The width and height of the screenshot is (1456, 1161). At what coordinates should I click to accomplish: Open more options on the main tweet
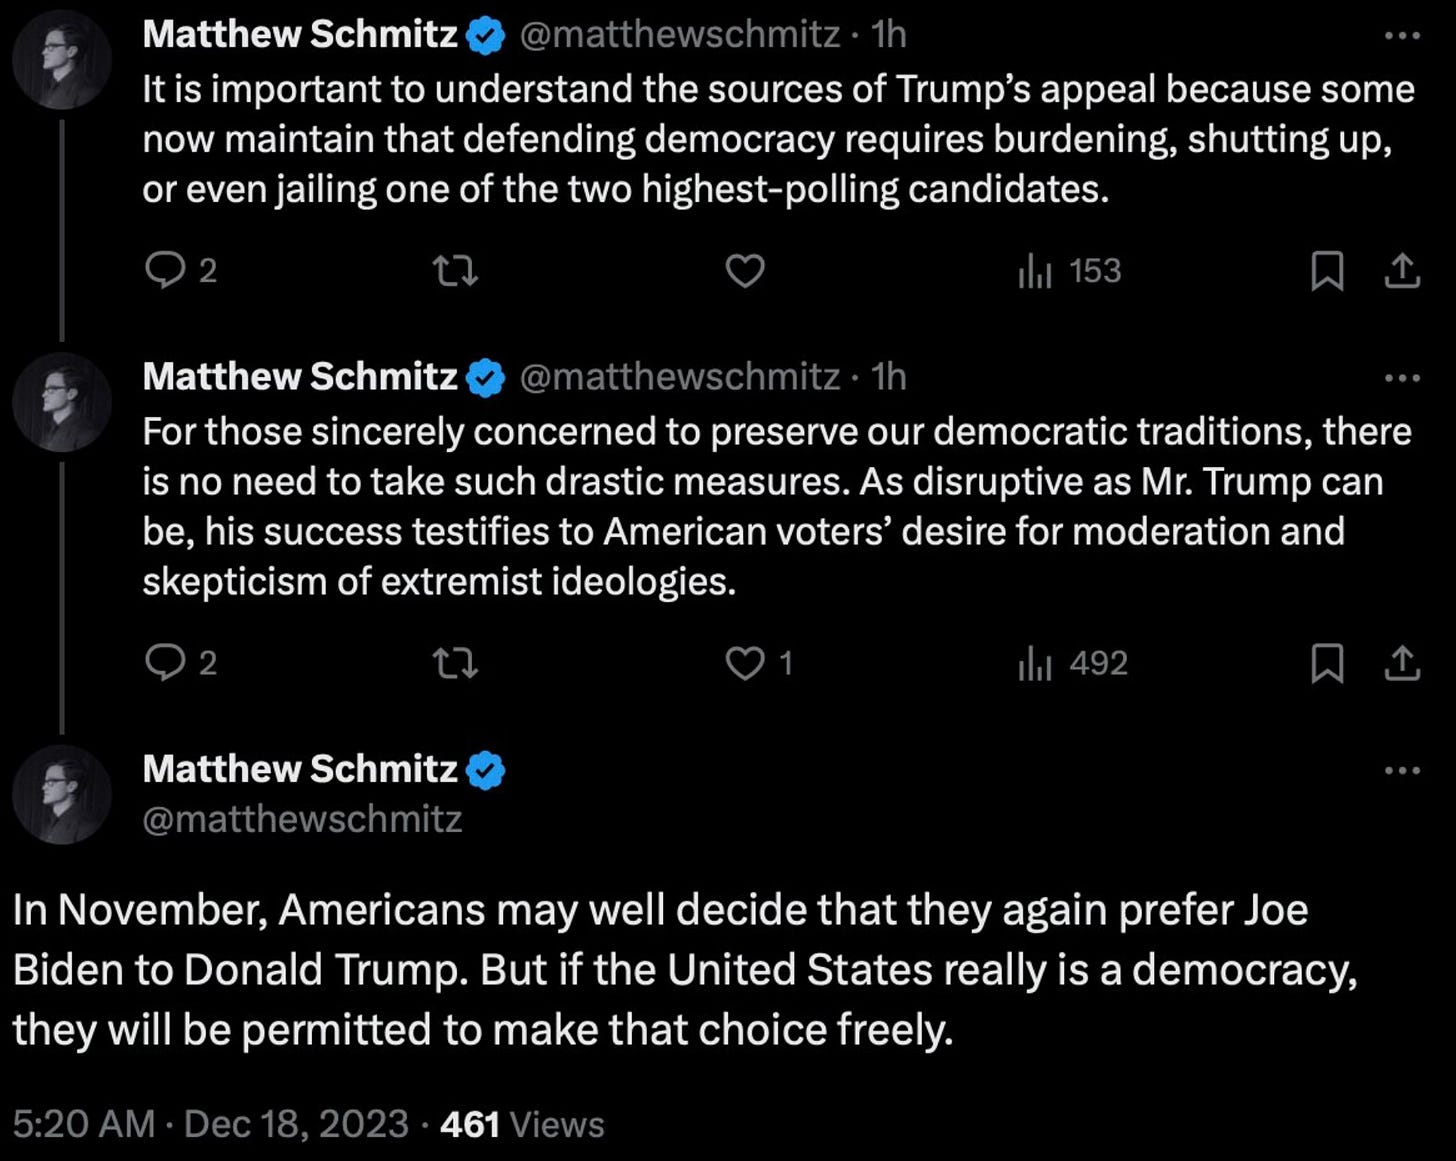pyautogui.click(x=1402, y=770)
